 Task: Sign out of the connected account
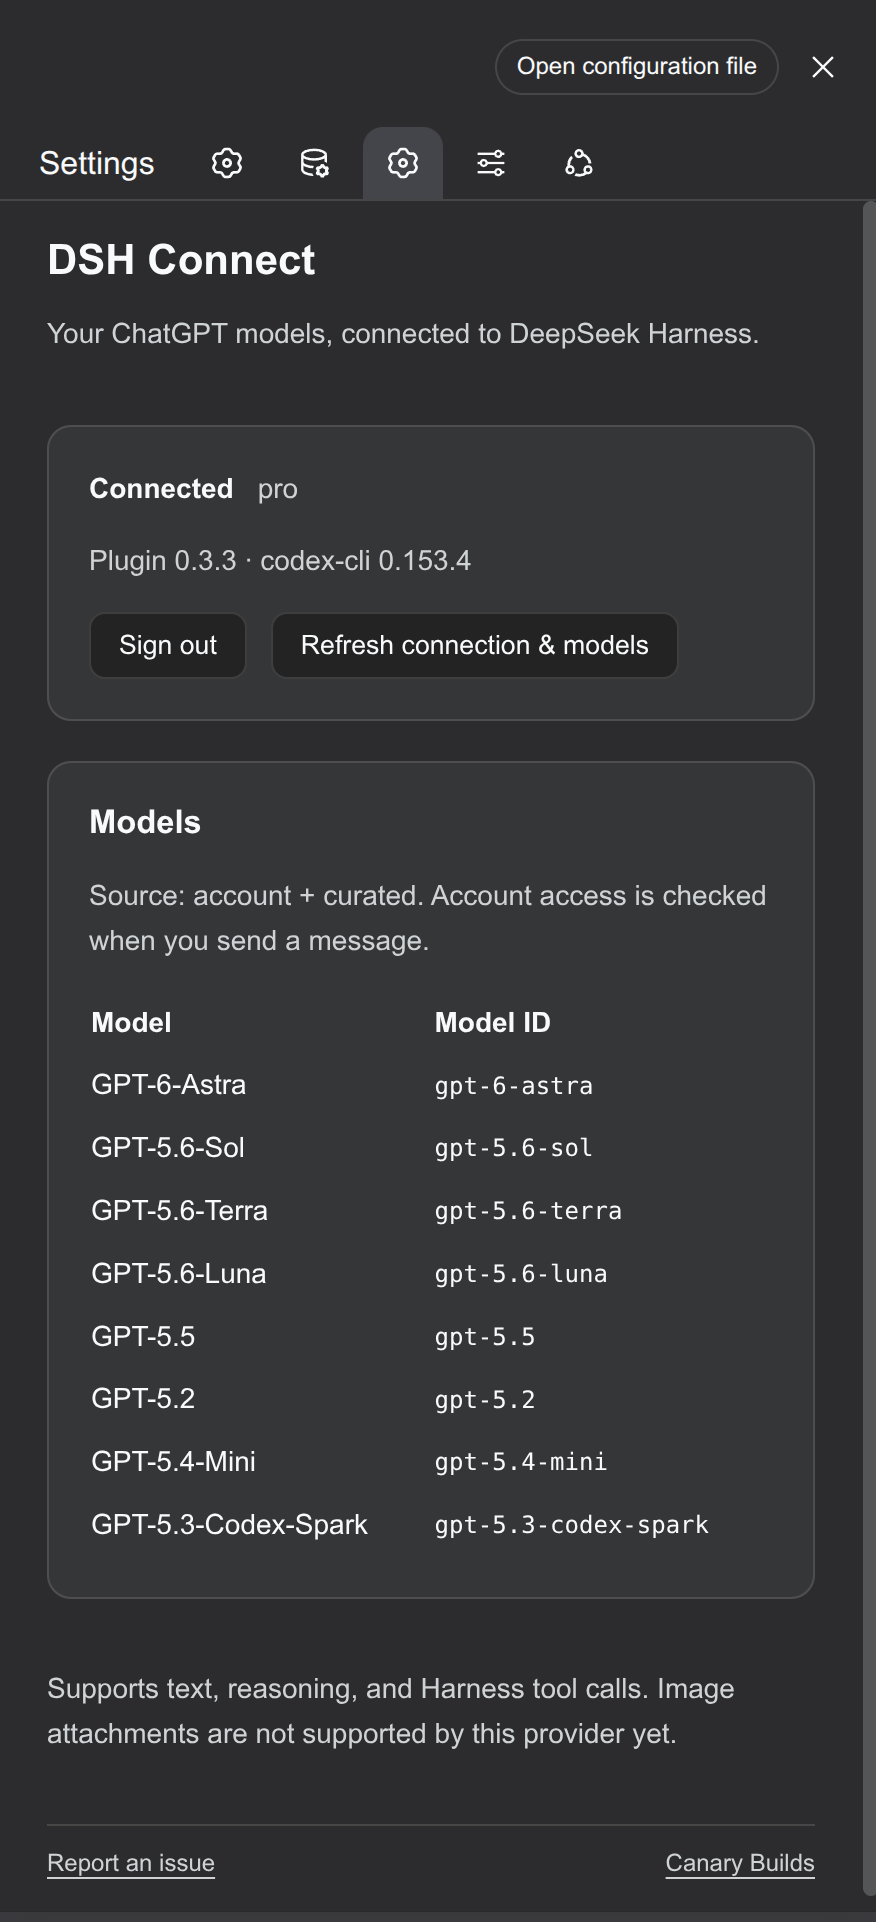click(x=168, y=645)
